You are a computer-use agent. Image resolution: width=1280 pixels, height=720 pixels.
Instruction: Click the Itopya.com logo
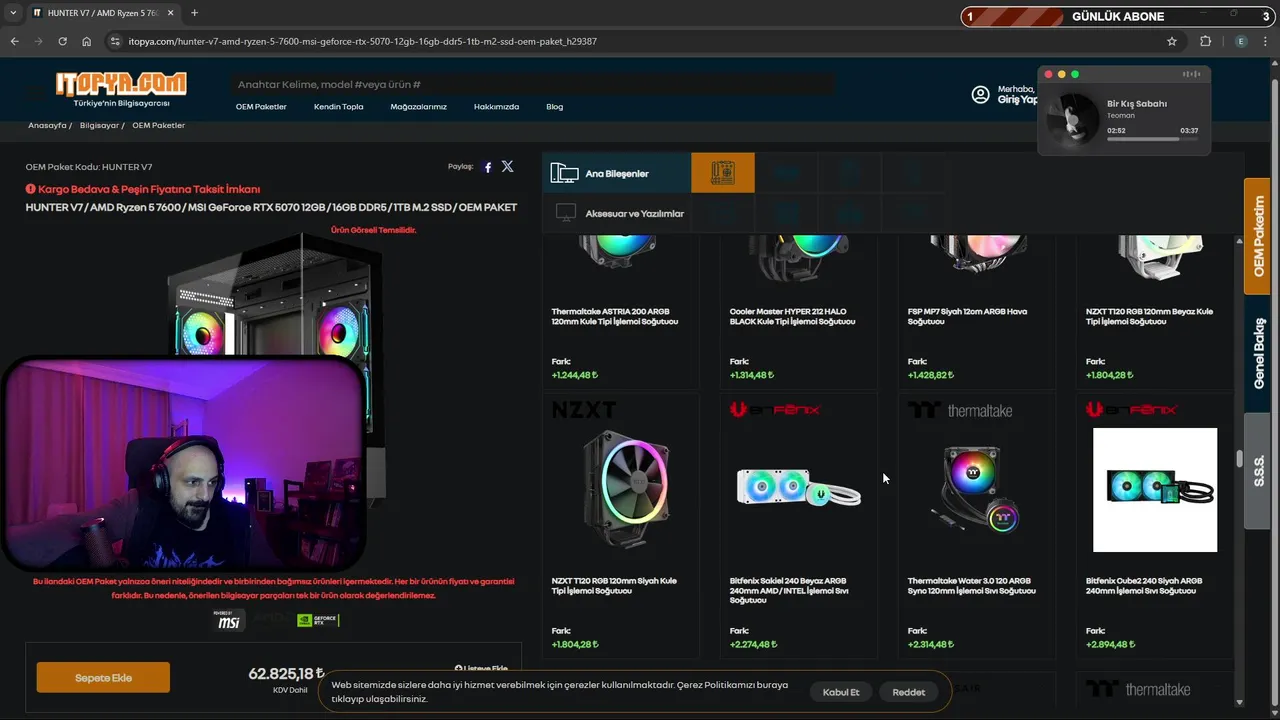120,88
